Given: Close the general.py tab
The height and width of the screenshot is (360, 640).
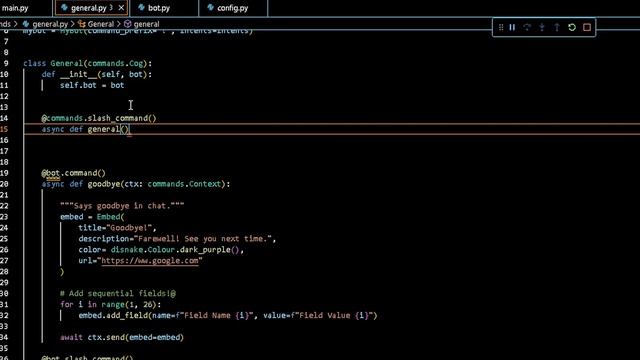Looking at the screenshot, I should point(121,8).
